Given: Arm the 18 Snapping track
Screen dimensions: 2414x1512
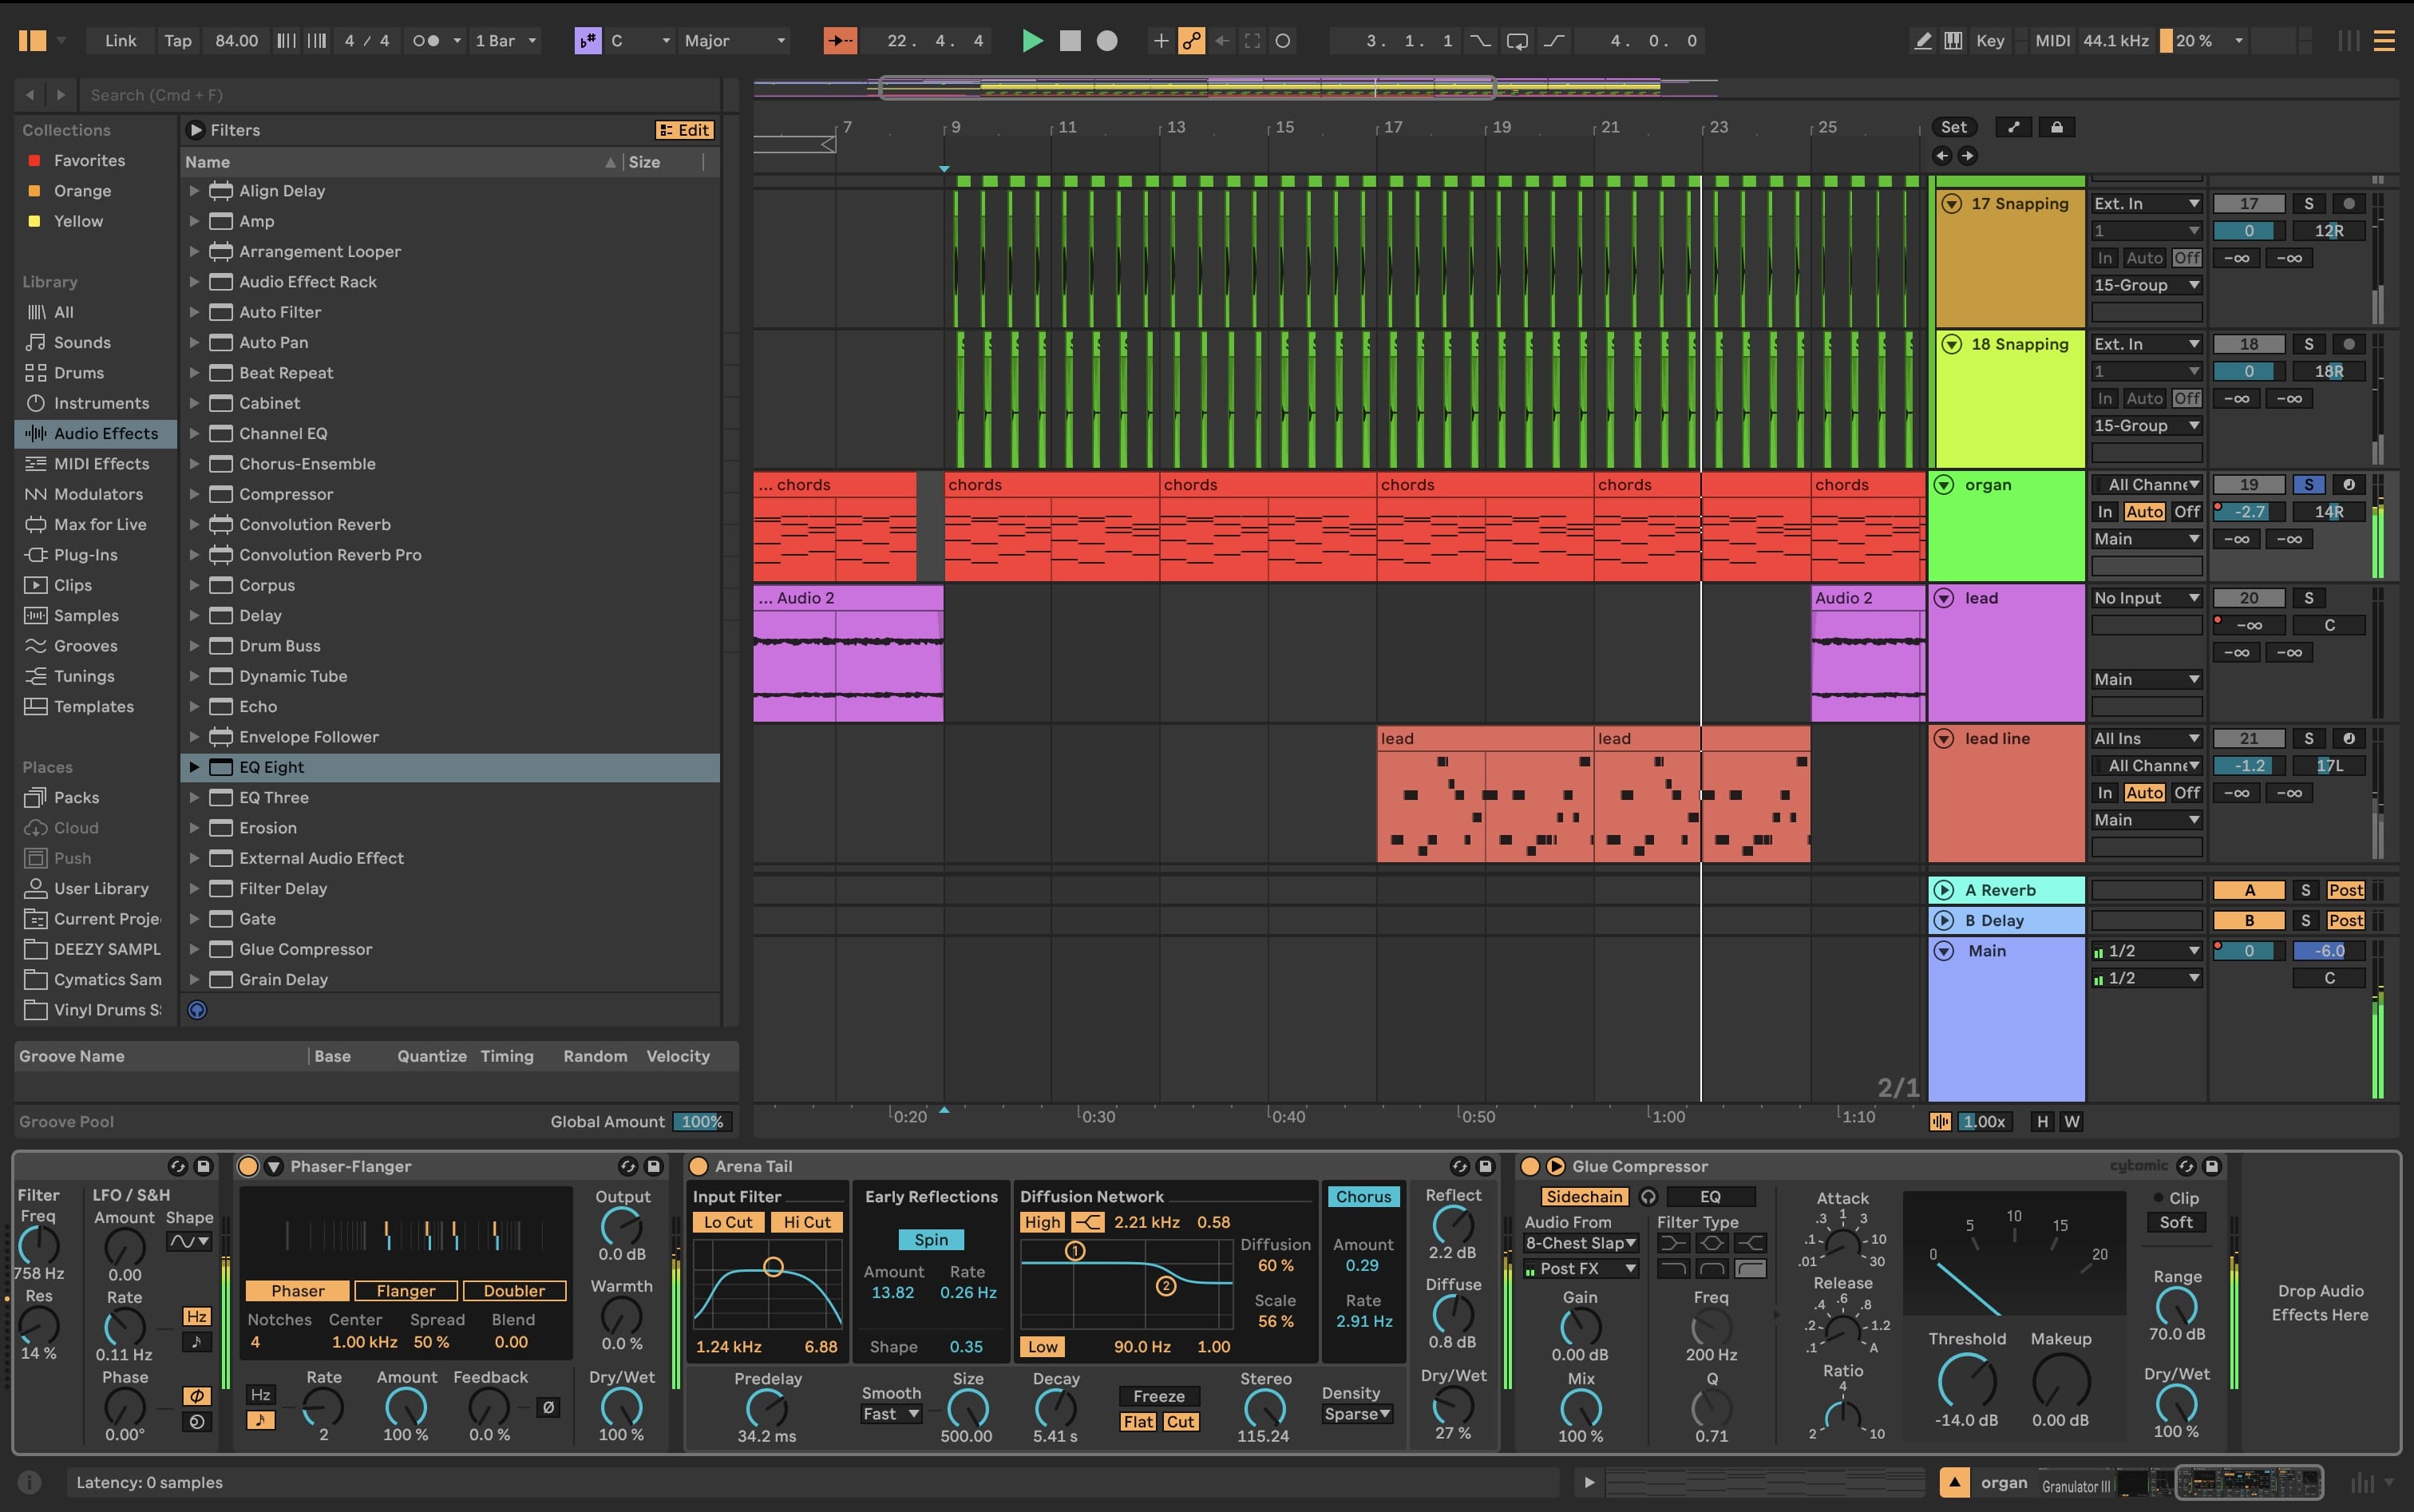Looking at the screenshot, I should pyautogui.click(x=2349, y=344).
